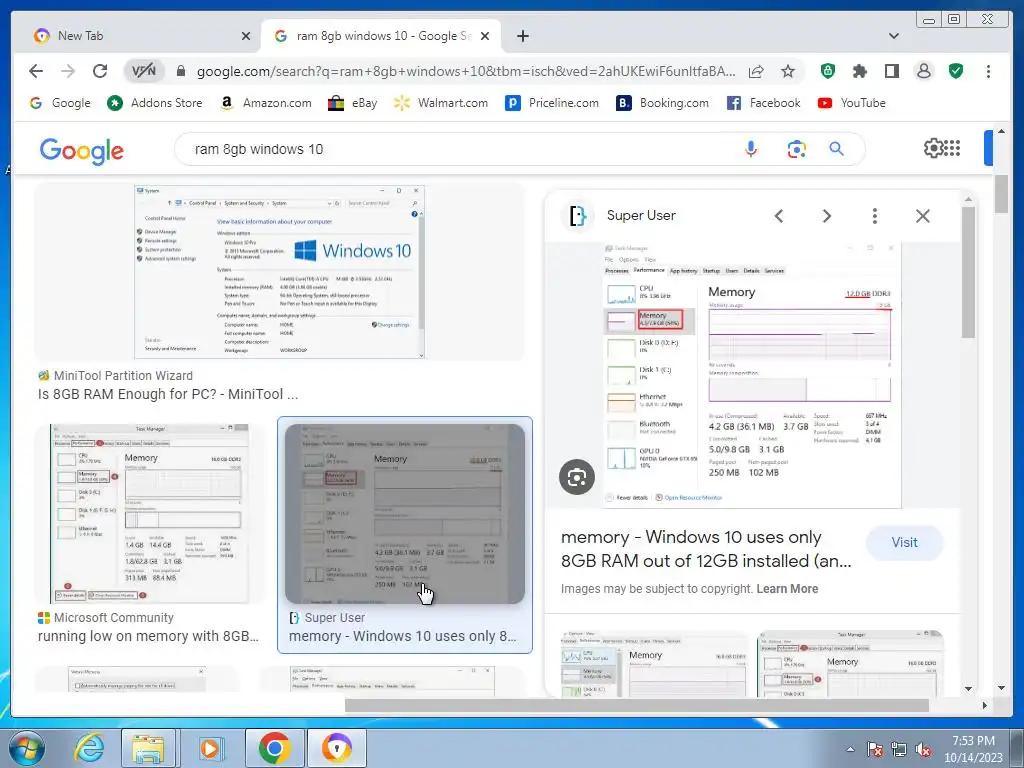The height and width of the screenshot is (768, 1024).
Task: Click the Google logo on results page
Action: pos(82,151)
